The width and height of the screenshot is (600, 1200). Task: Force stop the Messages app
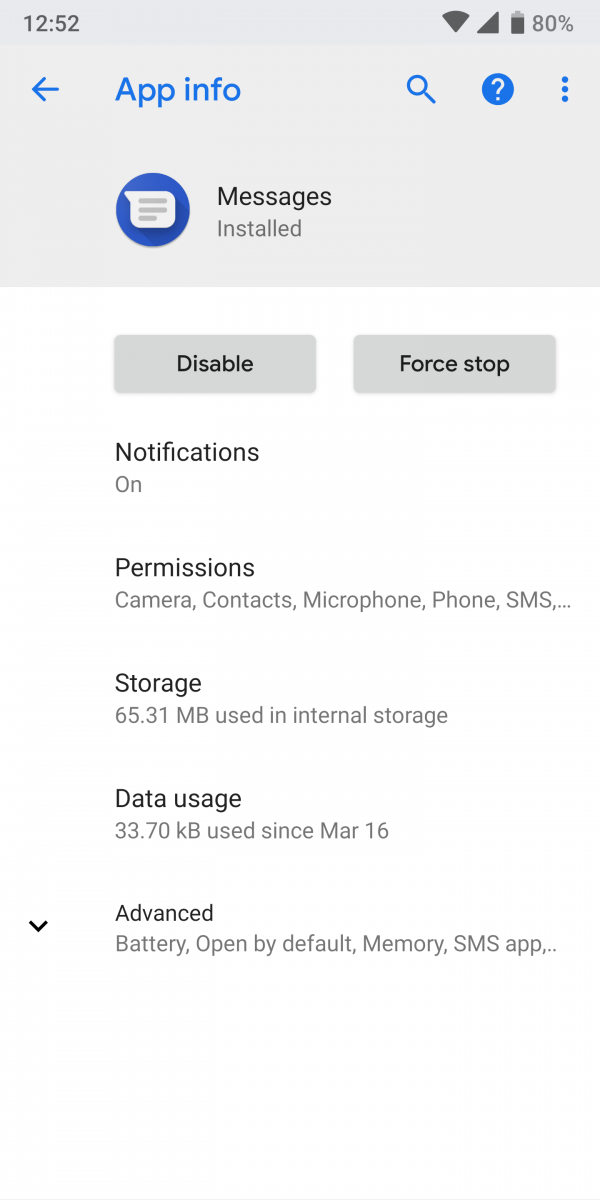pos(454,363)
